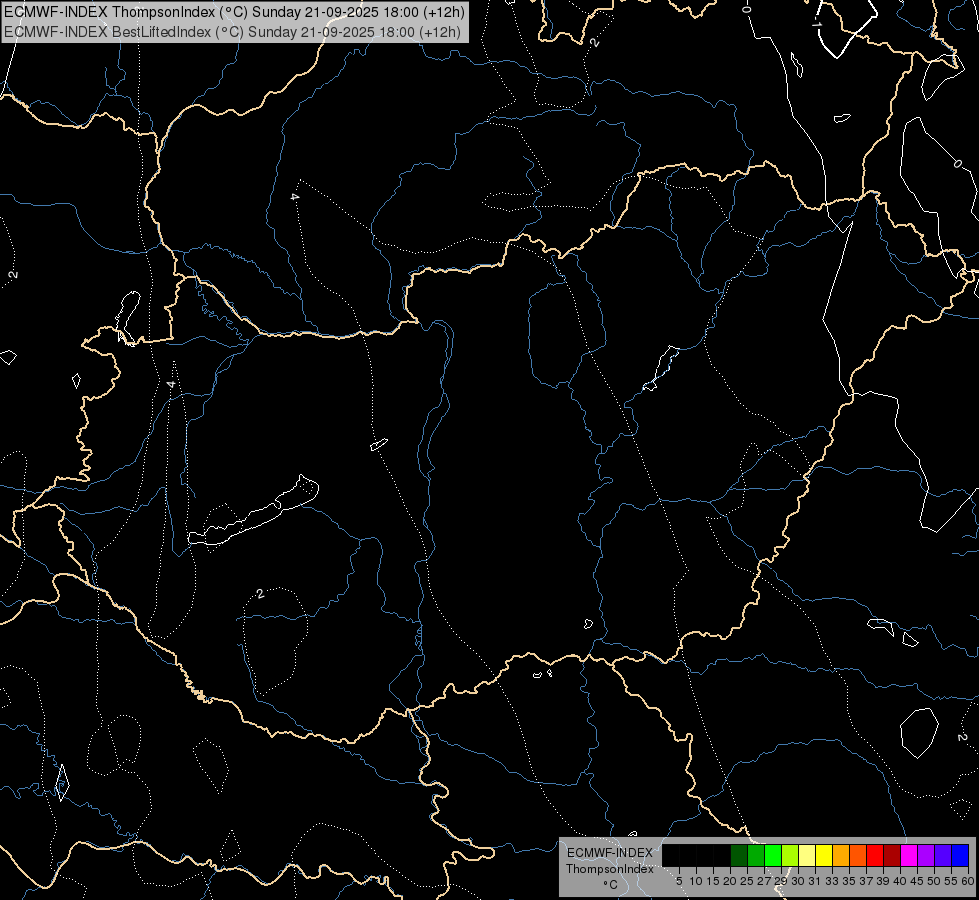The width and height of the screenshot is (979, 900).
Task: Pick the violet 50–55 legend swatch
Action: [943, 855]
